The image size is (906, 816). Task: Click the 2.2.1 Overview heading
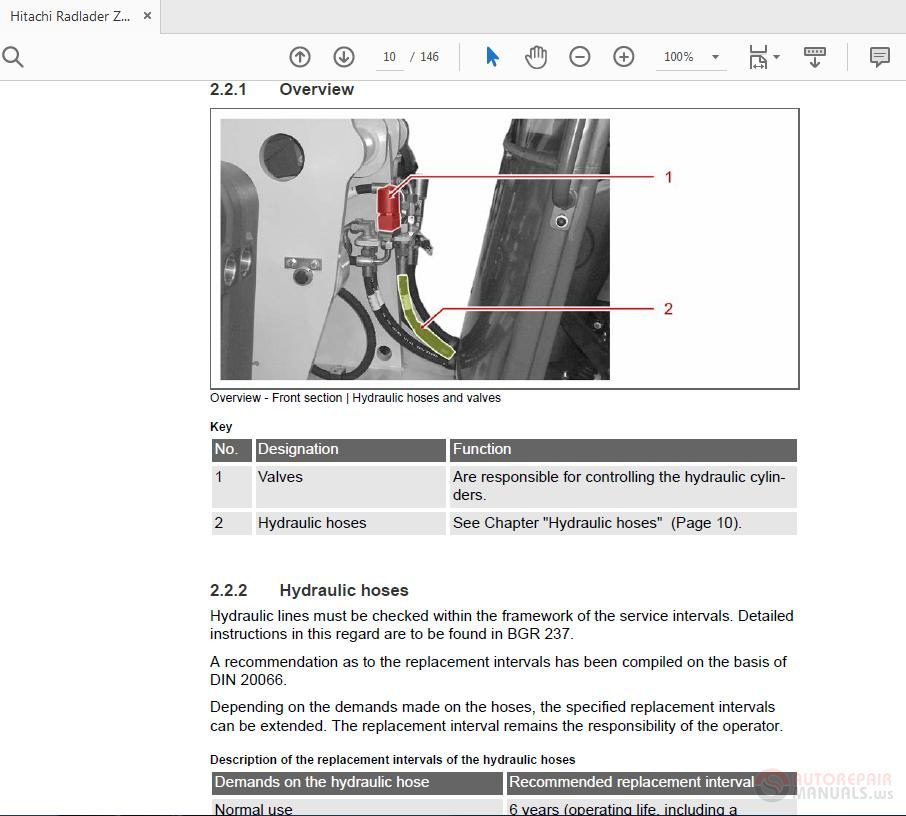[x=281, y=90]
